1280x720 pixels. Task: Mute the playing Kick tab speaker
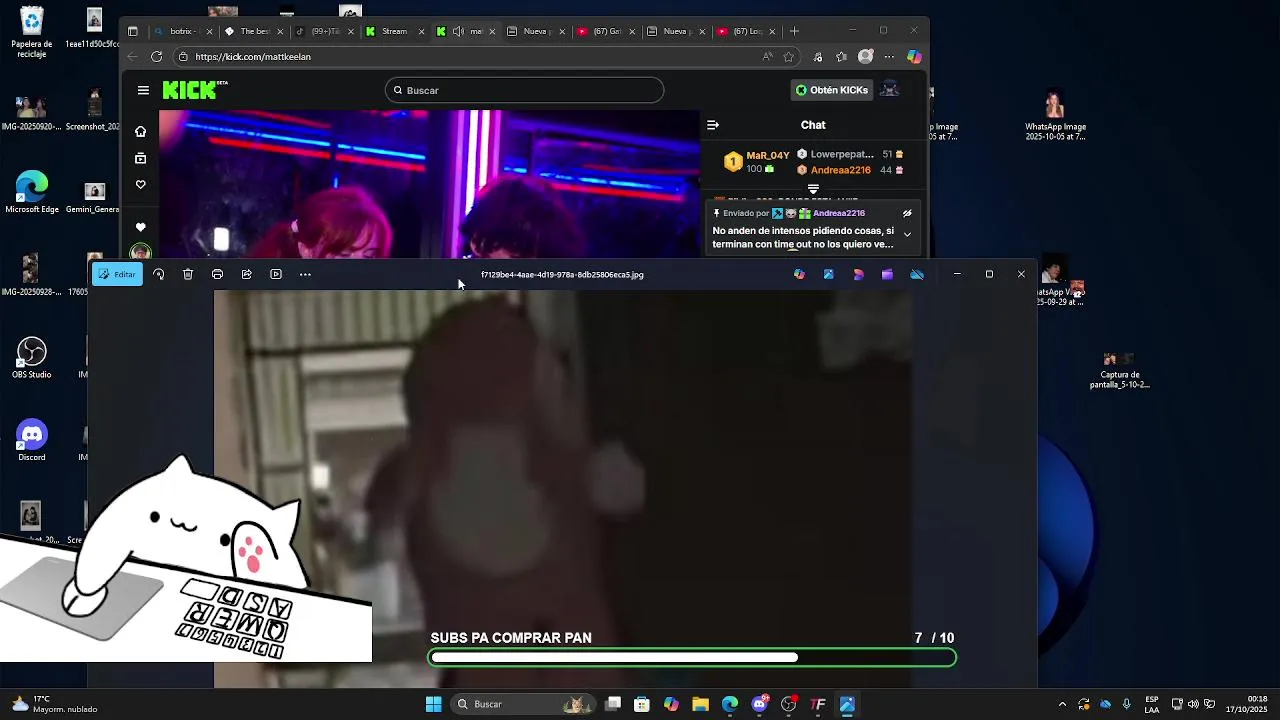(x=458, y=31)
